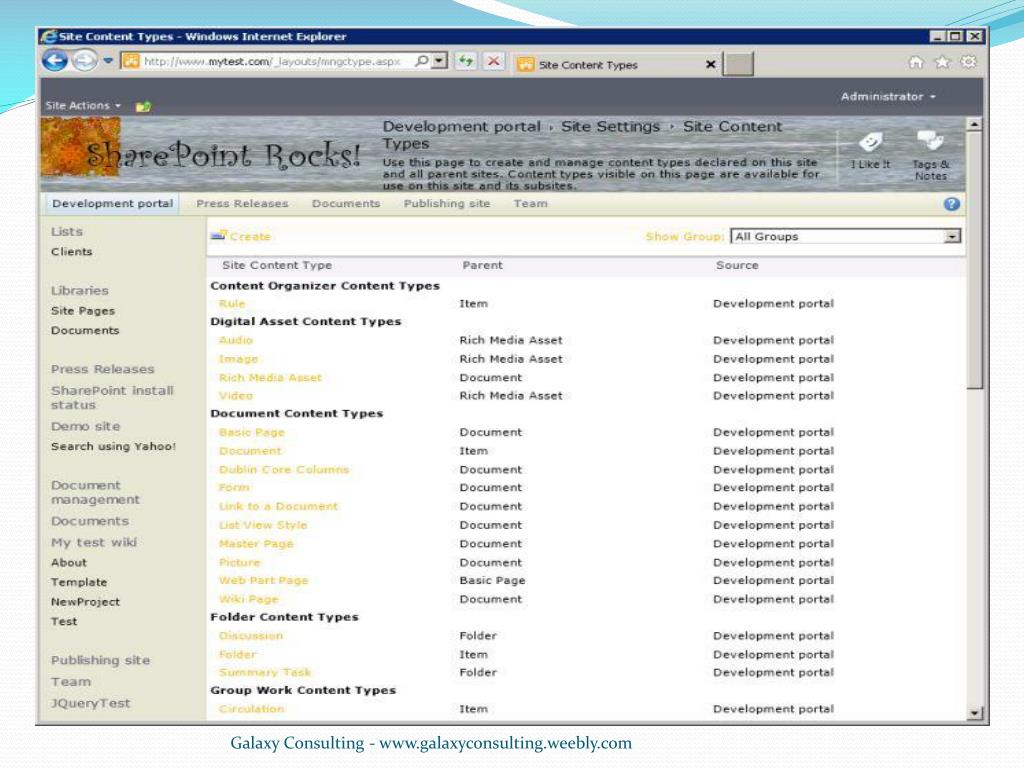Open the Picture content type
This screenshot has width=1024, height=768.
coord(240,563)
